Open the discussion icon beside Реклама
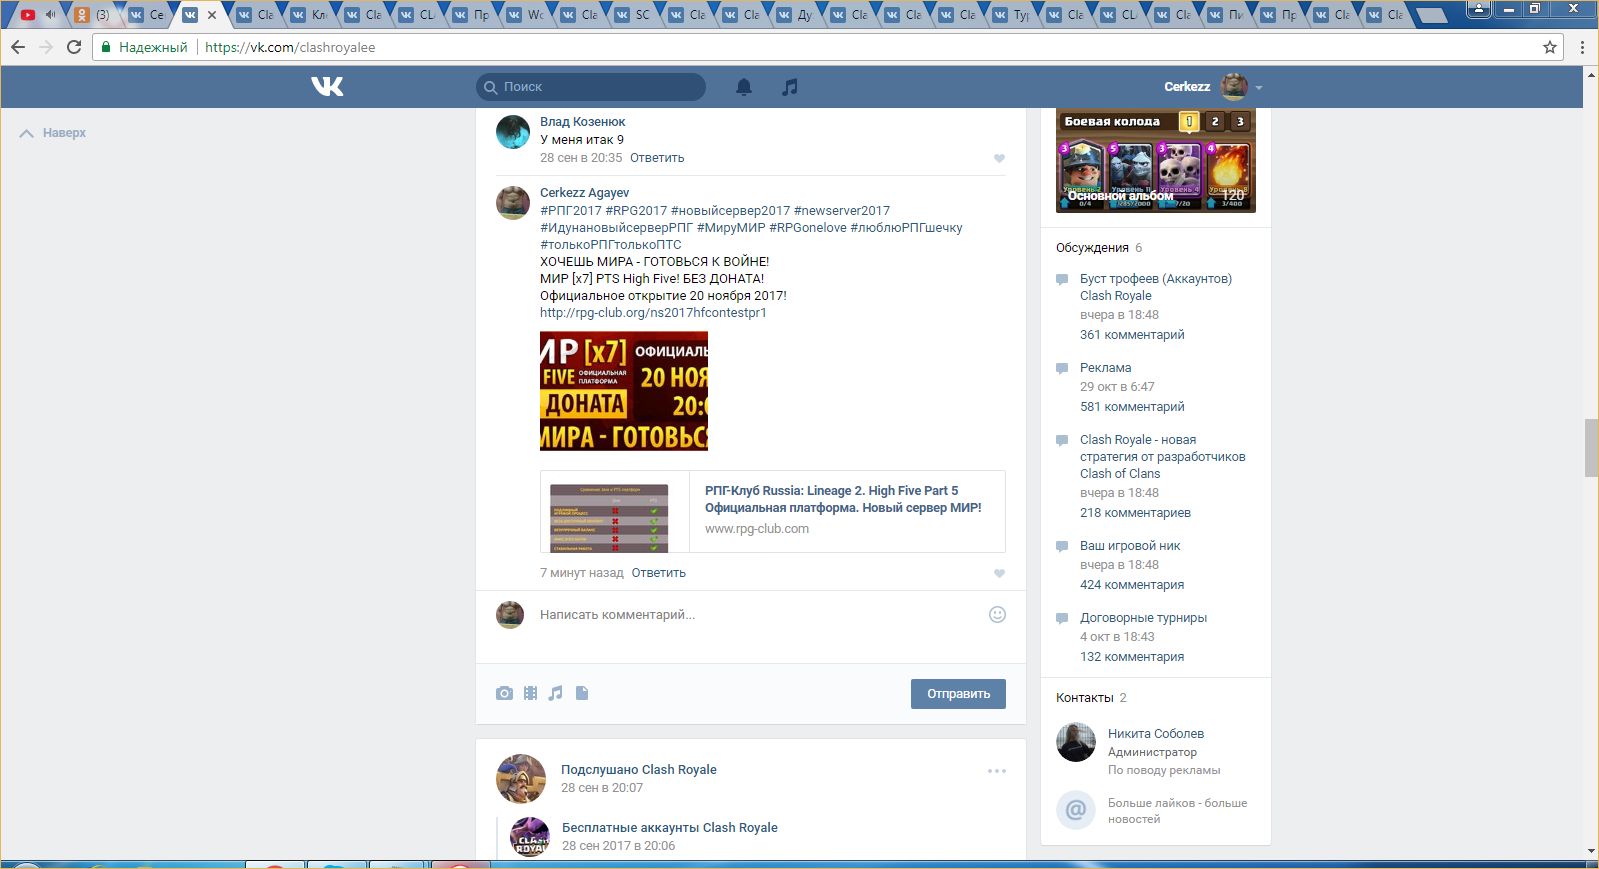Screen dimensions: 1599x869 1062,368
